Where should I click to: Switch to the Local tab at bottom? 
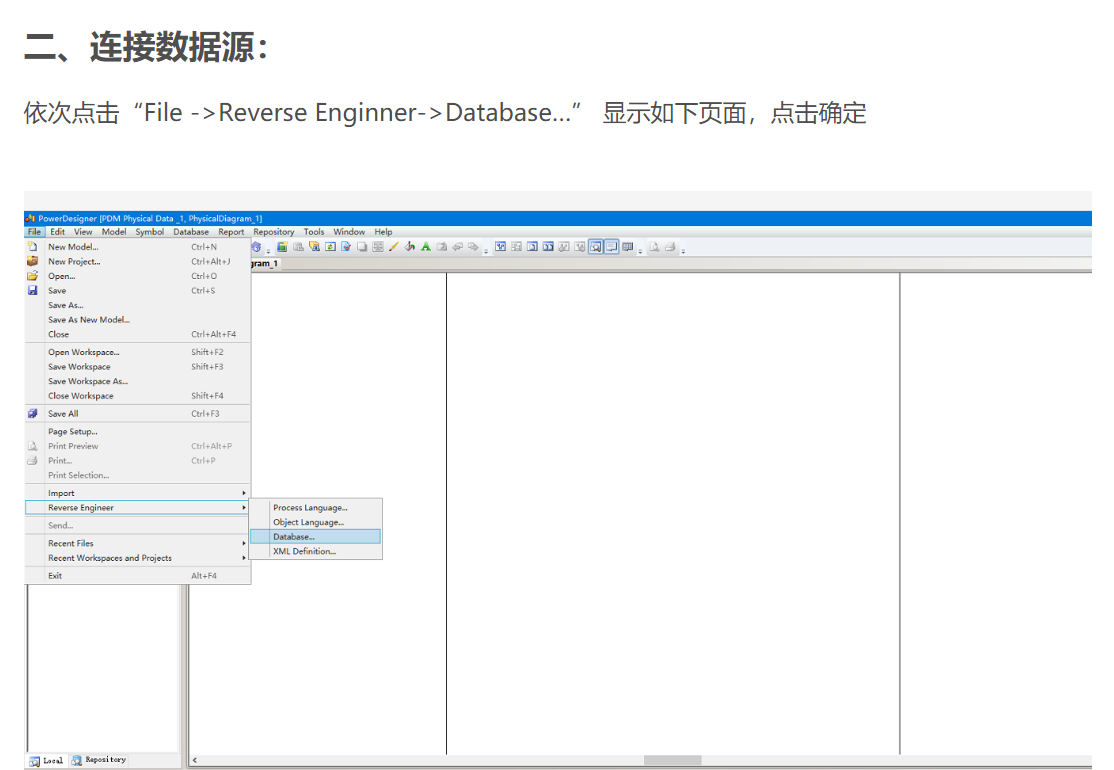point(46,761)
